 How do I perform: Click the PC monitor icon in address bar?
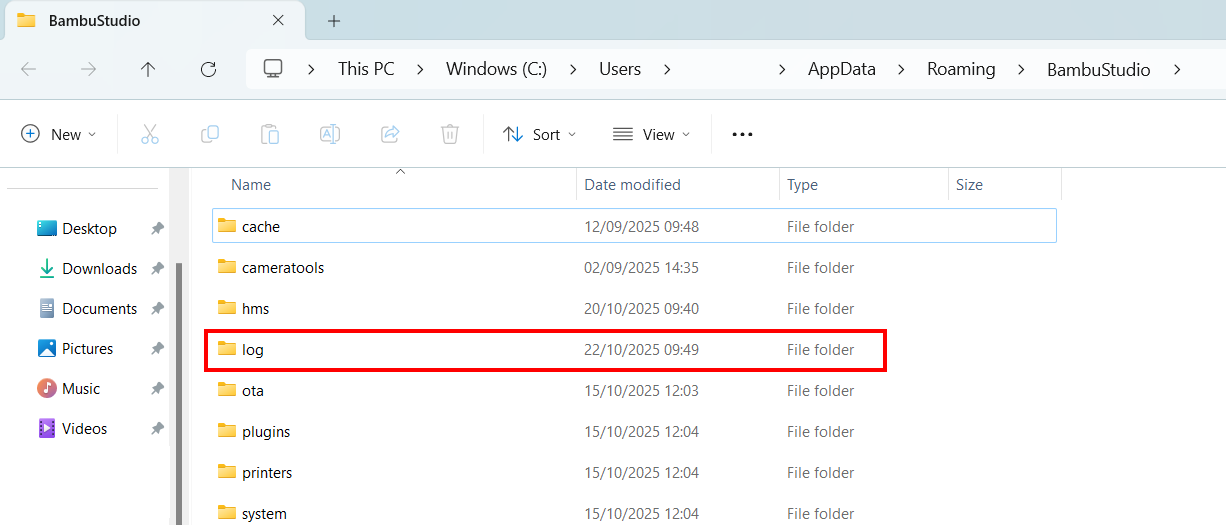[273, 69]
